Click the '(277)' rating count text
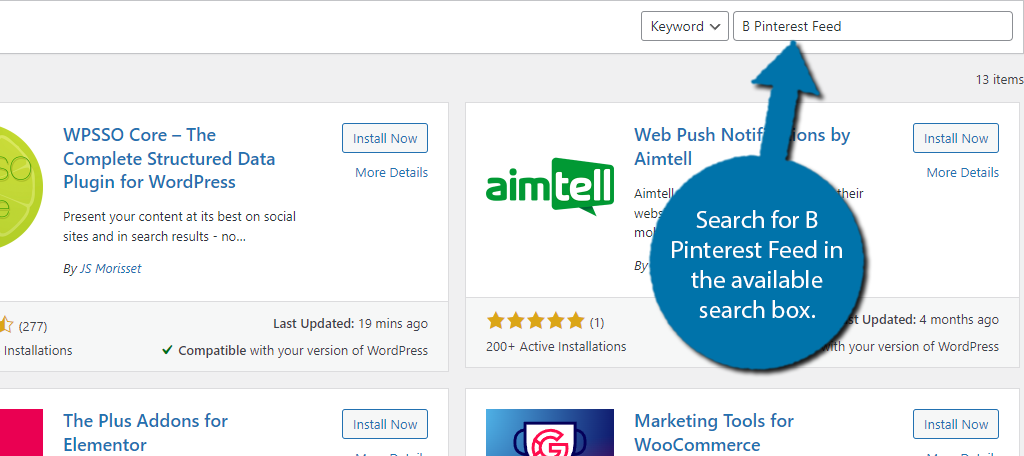 [x=33, y=326]
